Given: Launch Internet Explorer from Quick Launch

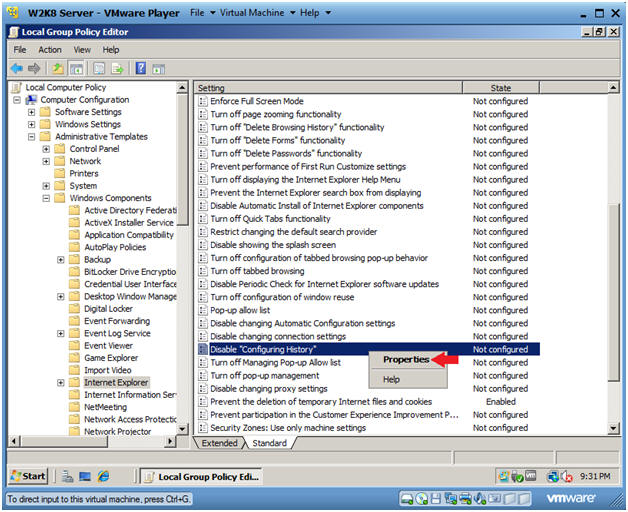Looking at the screenshot, I should pyautogui.click(x=103, y=476).
